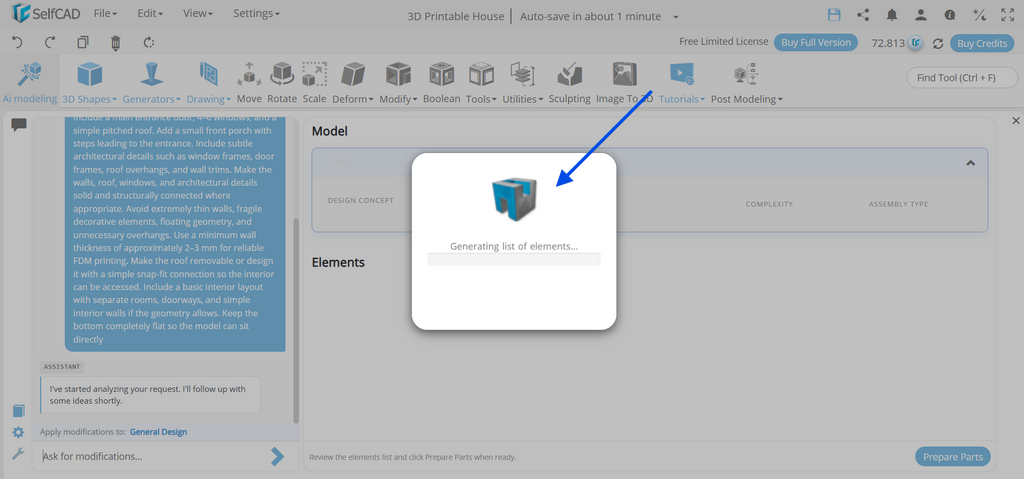This screenshot has width=1024, height=479.
Task: Open the Generators dropdown
Action: tap(152, 82)
